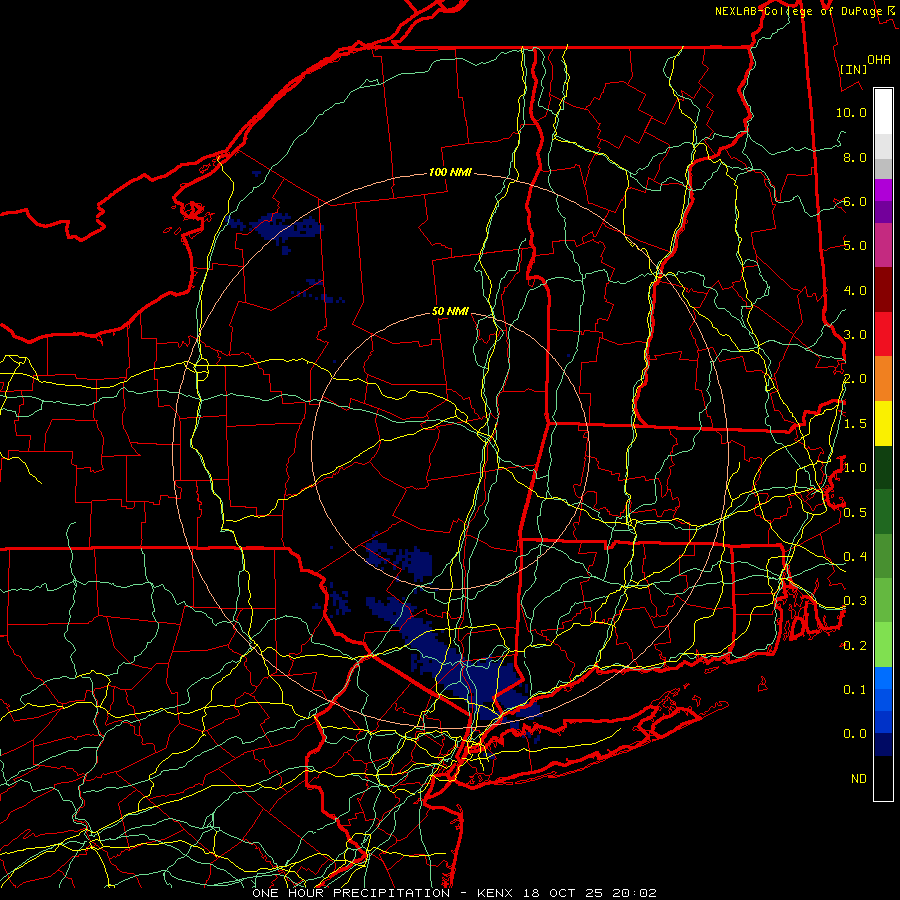Click the 1.0 legend value

pyautogui.click(x=855, y=468)
